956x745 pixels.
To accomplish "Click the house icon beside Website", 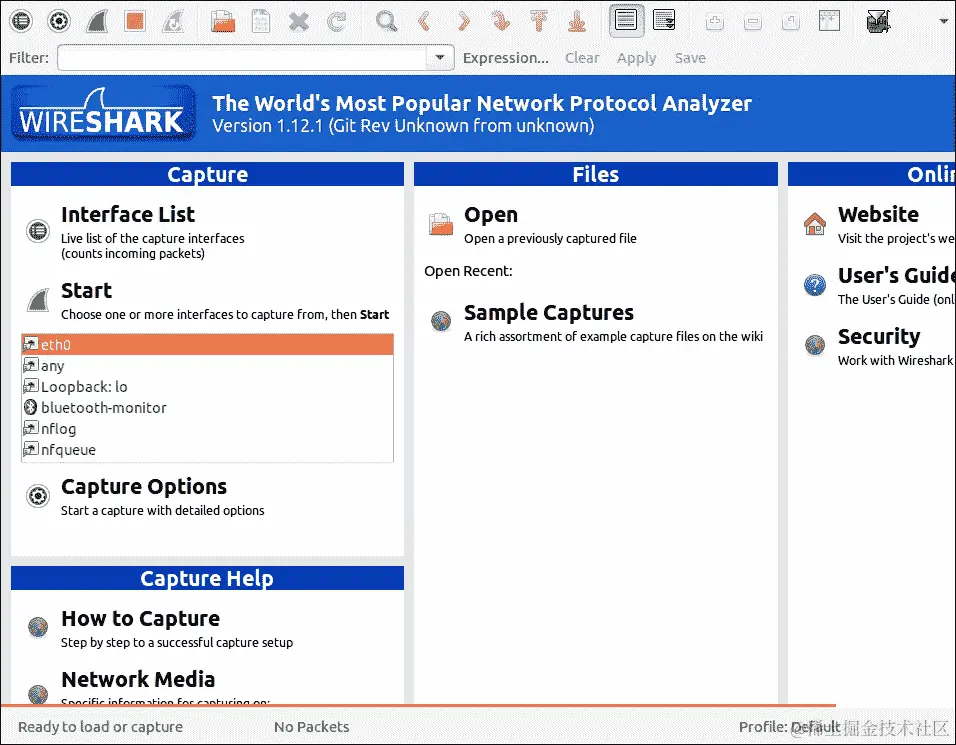I will click(815, 224).
